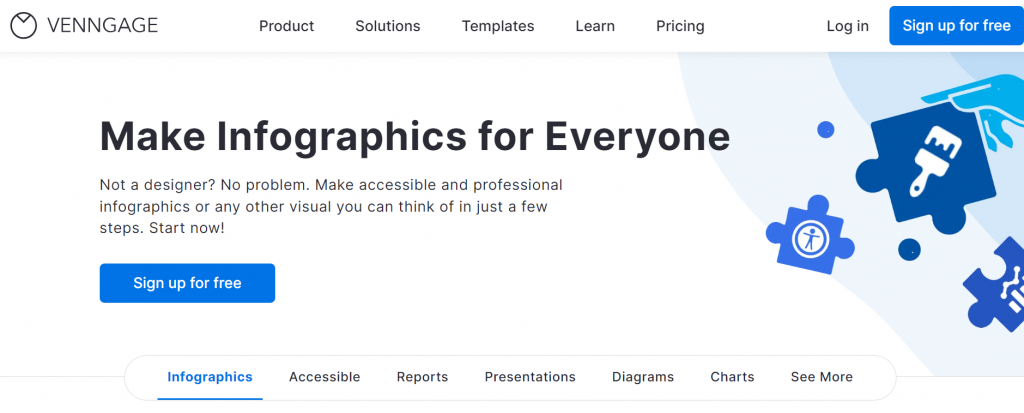This screenshot has height=413, width=1024.
Task: Switch to the Accessible tab
Action: pos(325,377)
